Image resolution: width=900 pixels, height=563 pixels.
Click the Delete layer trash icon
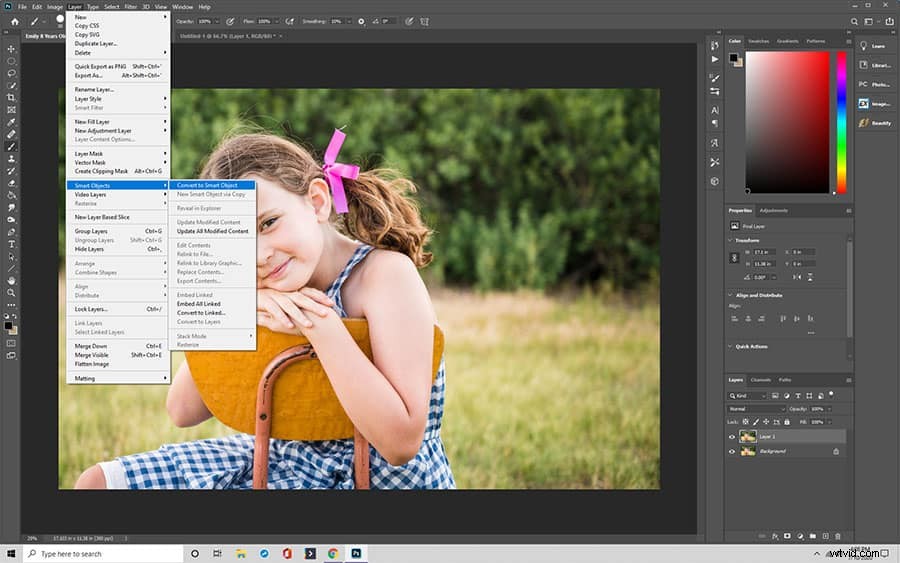click(x=838, y=536)
